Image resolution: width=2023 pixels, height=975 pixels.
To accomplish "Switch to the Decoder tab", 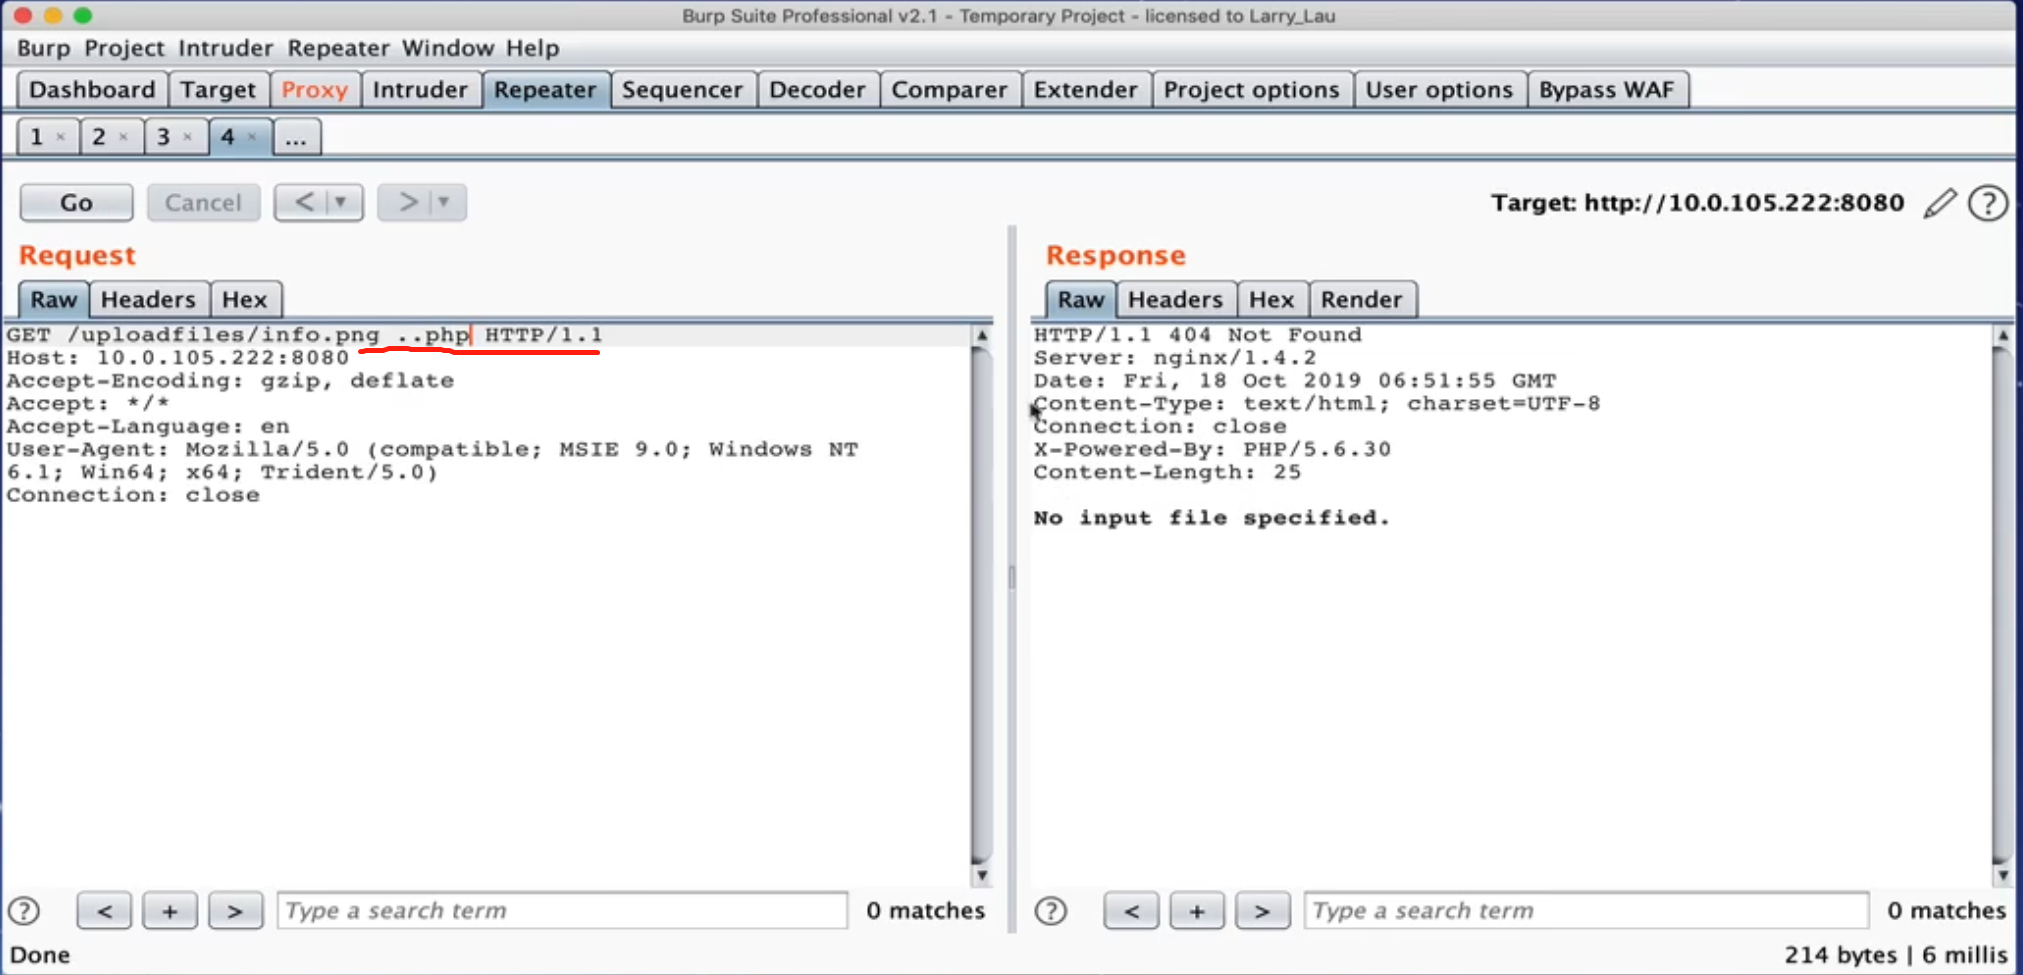I will tap(817, 90).
